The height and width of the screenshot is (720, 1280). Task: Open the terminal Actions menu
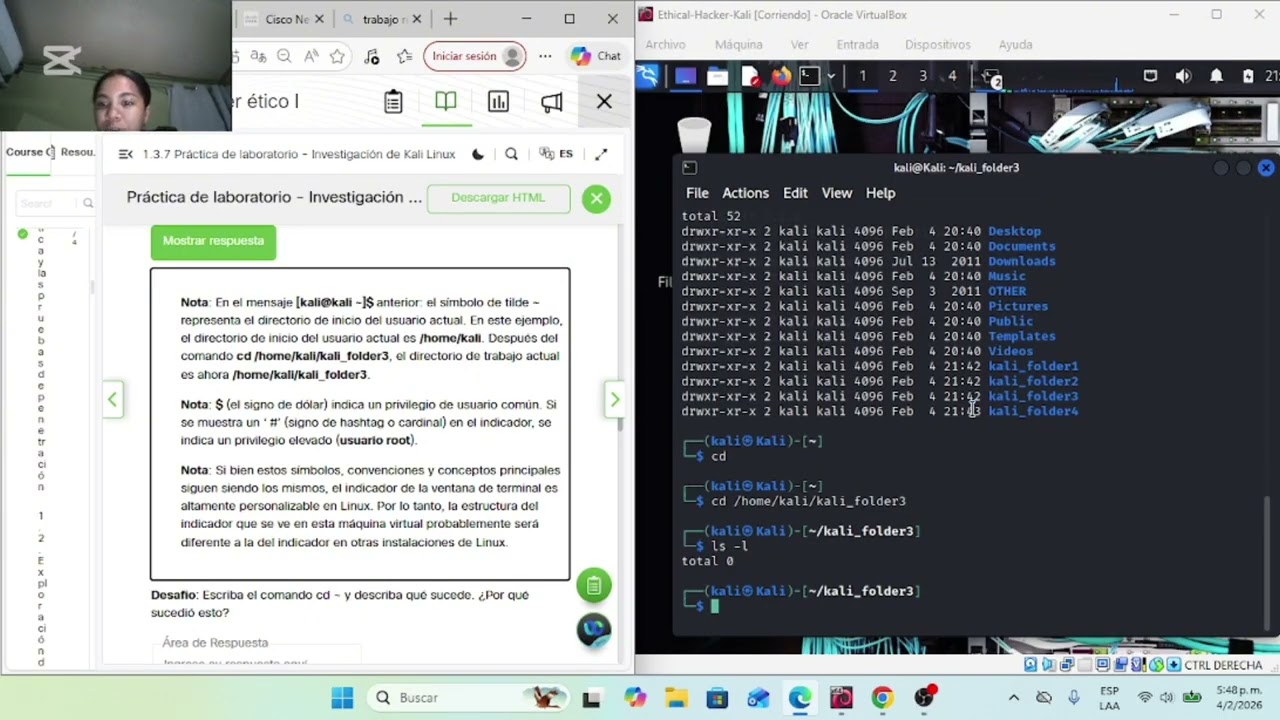point(745,193)
